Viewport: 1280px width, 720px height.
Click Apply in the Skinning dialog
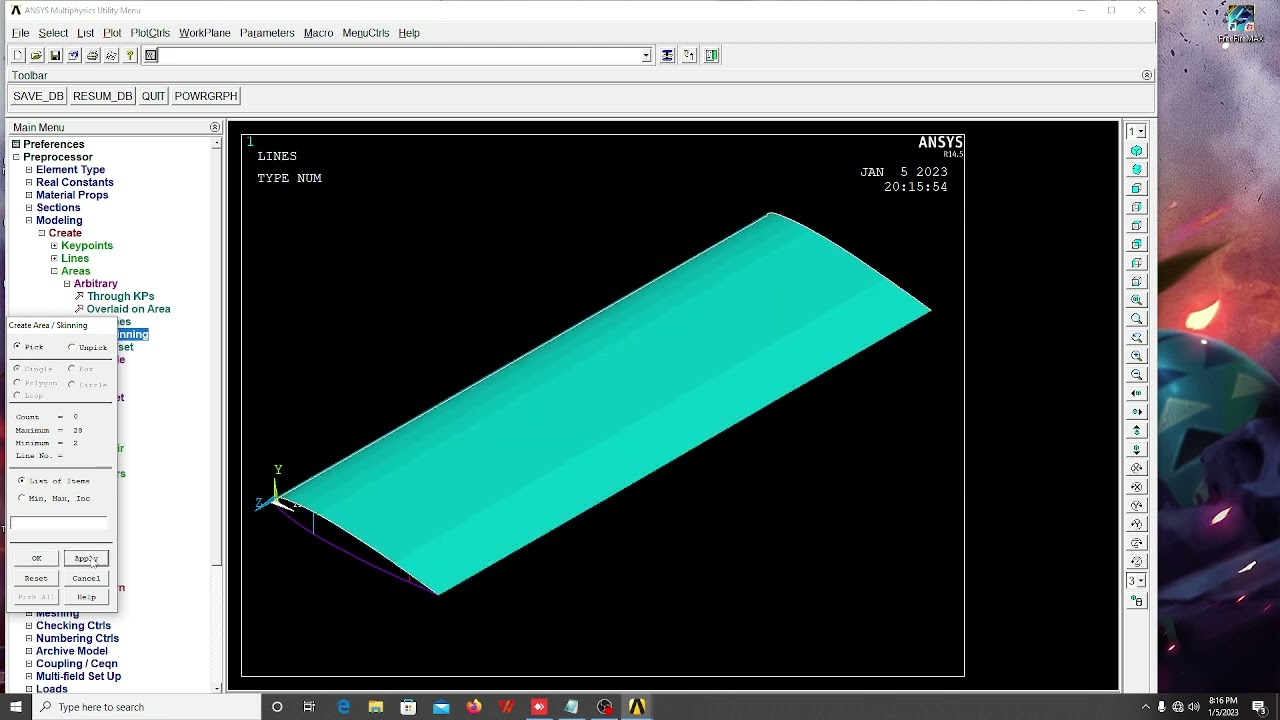[x=86, y=559]
